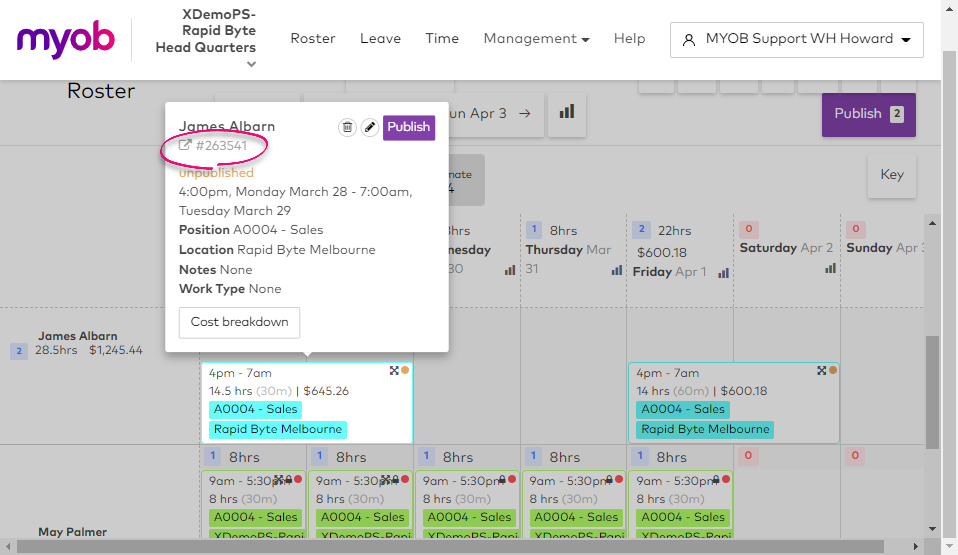Go to the Leave menu item
The width and height of the screenshot is (958, 555).
[x=380, y=39]
